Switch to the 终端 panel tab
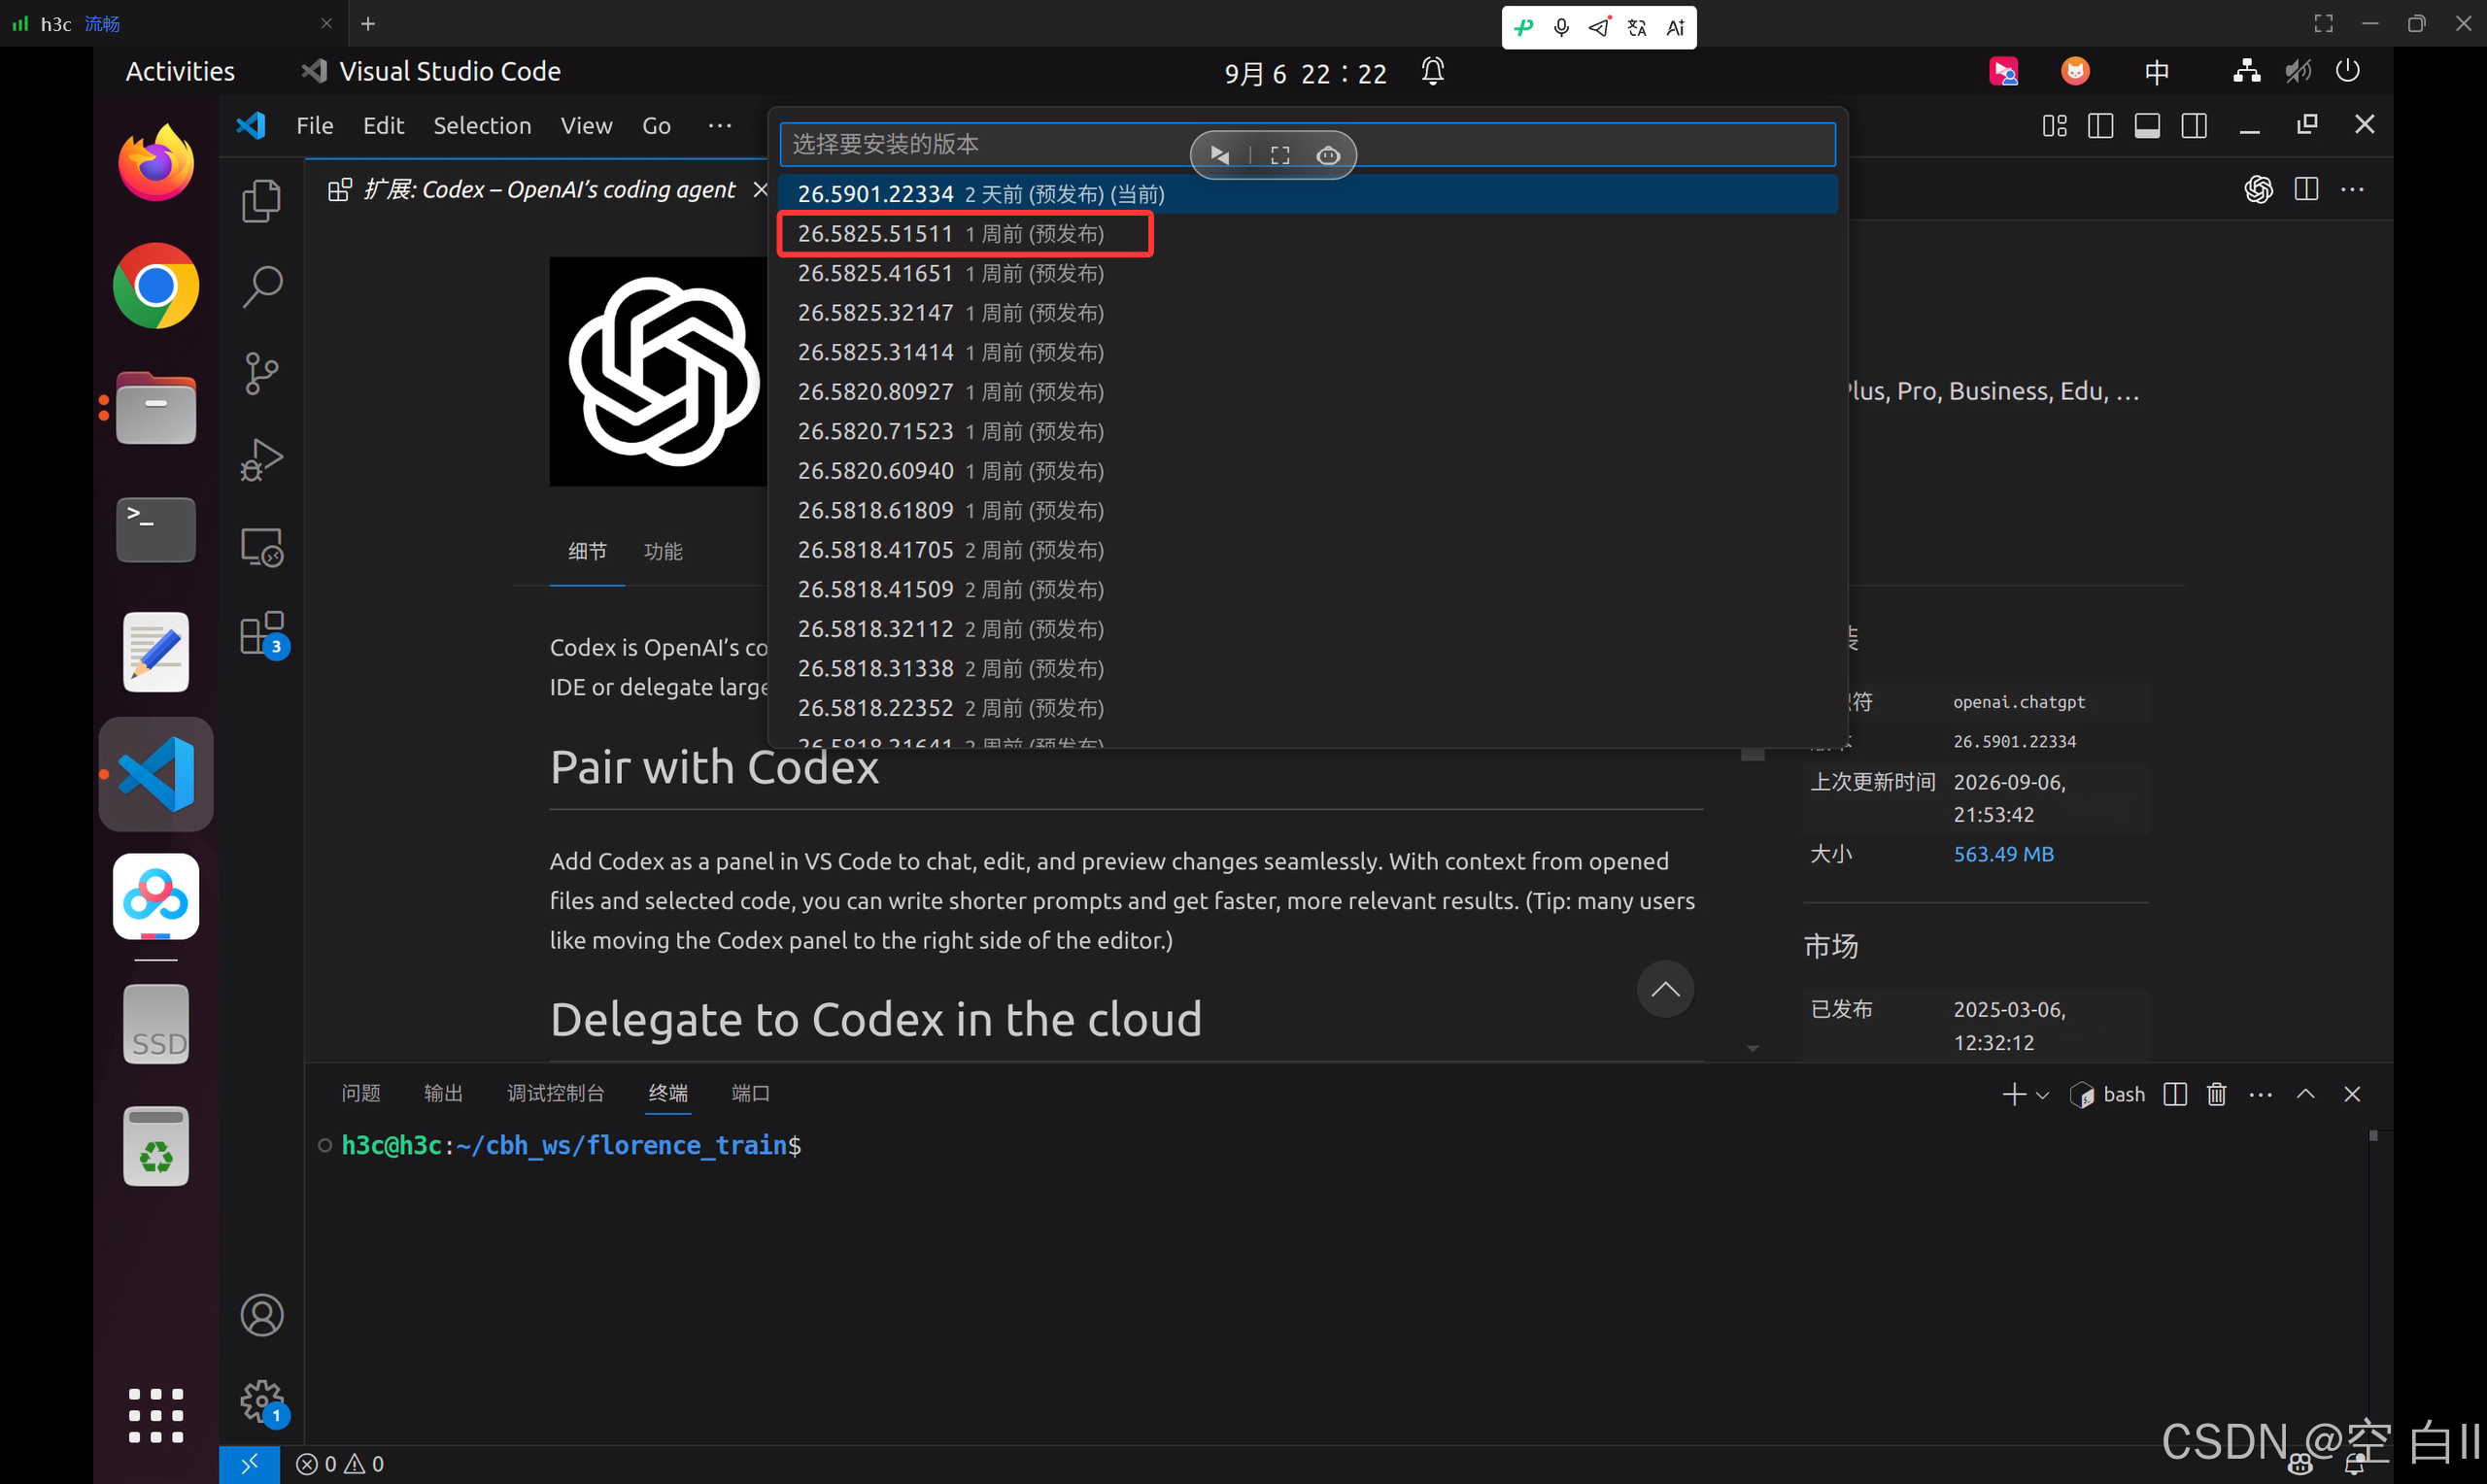 tap(668, 1093)
